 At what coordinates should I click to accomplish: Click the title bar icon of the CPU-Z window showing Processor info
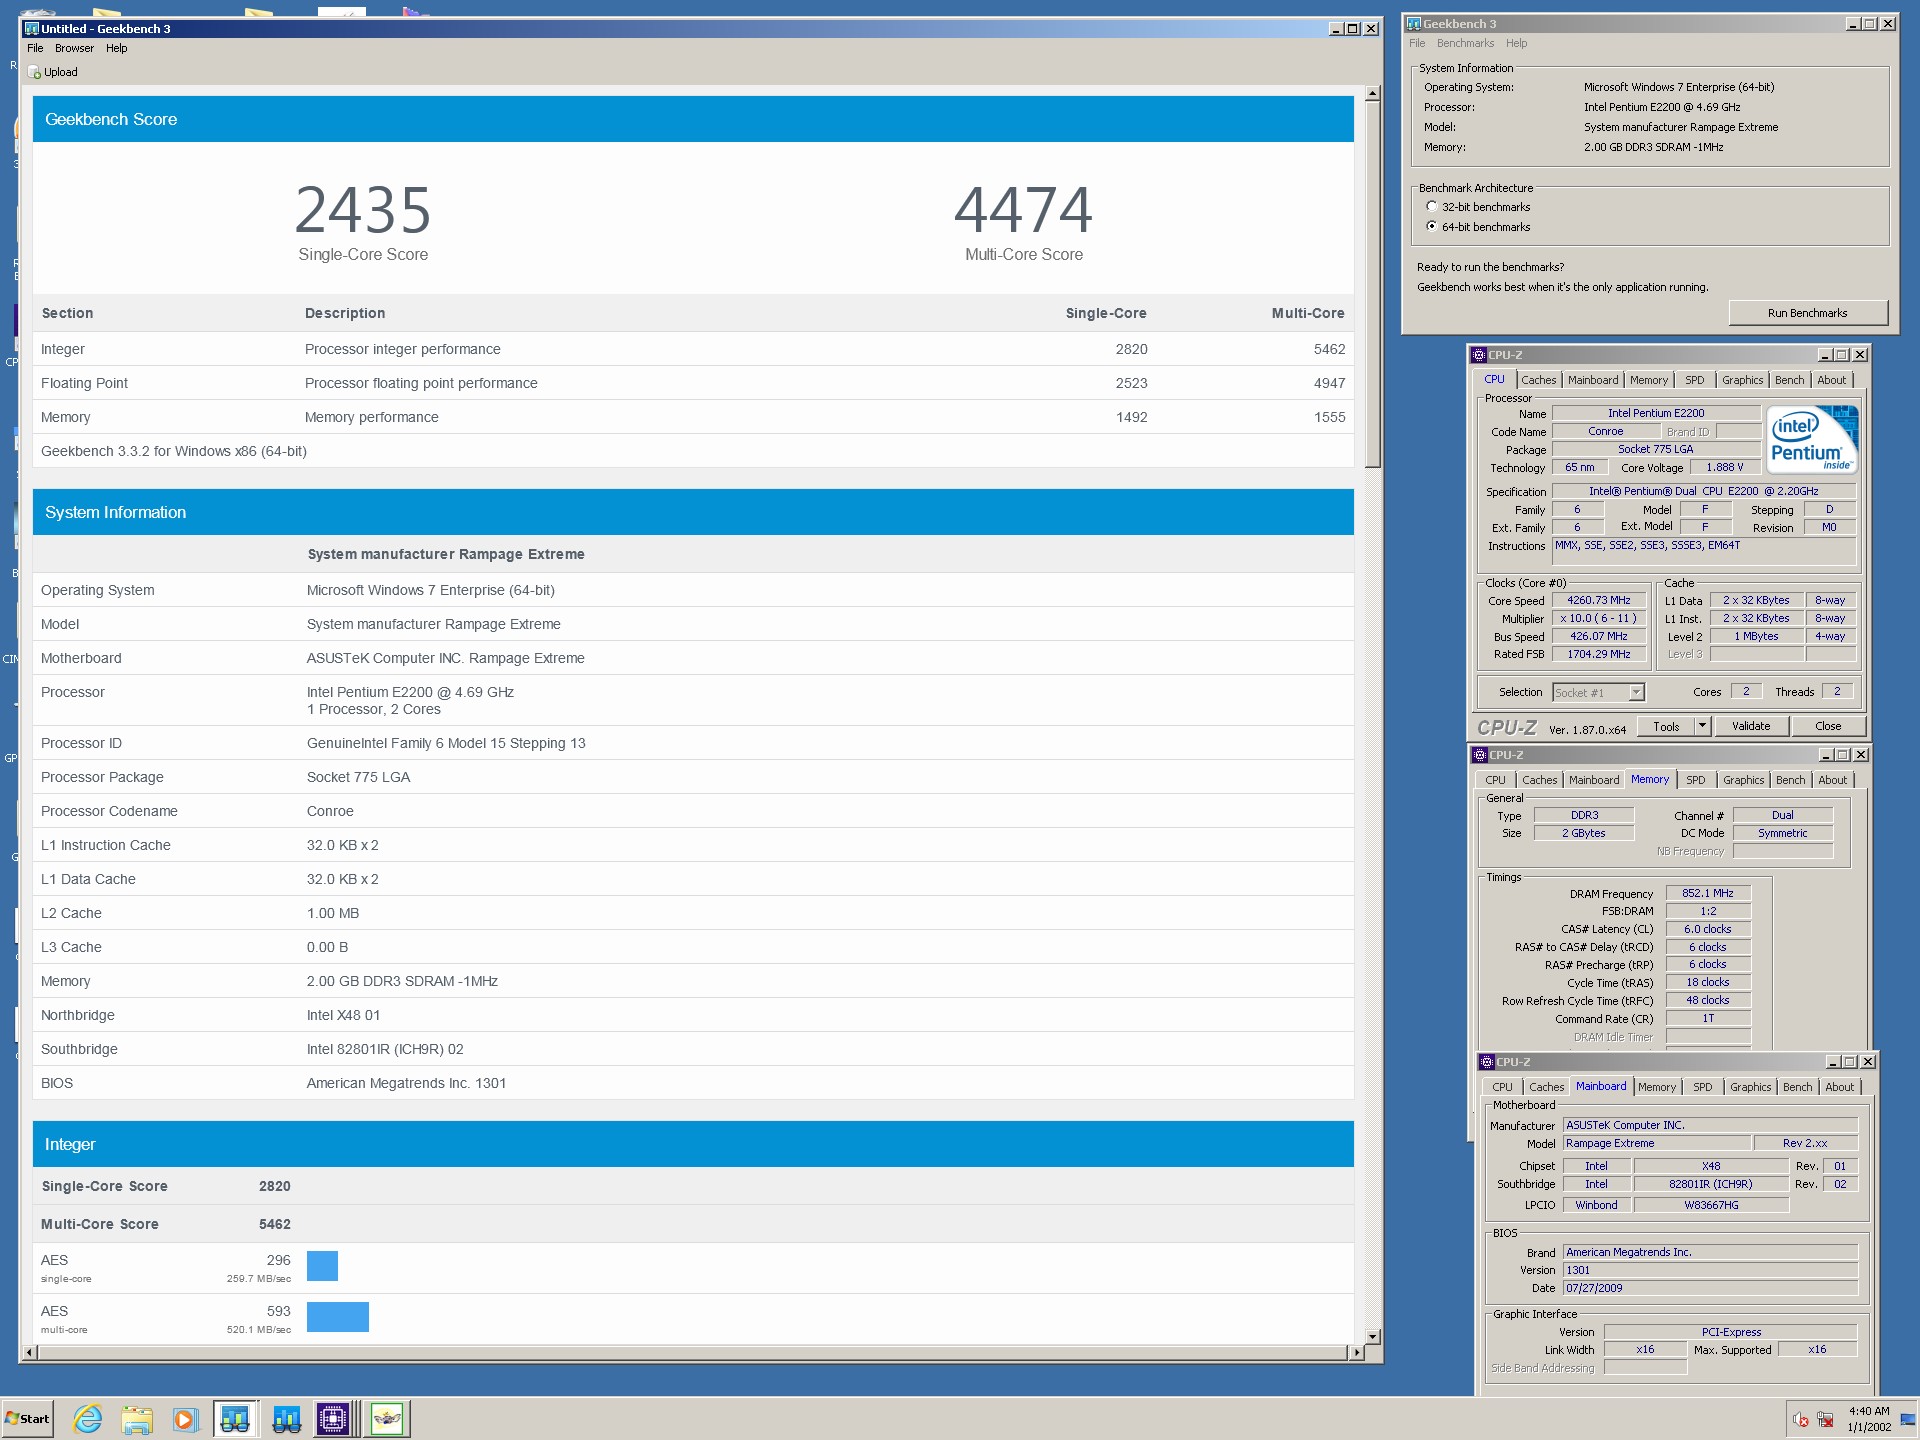1479,355
